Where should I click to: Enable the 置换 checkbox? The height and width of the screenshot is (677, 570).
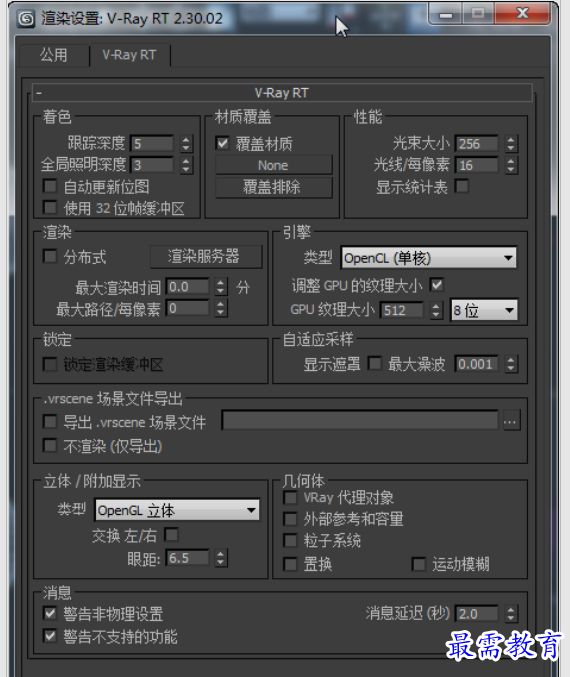[x=290, y=564]
